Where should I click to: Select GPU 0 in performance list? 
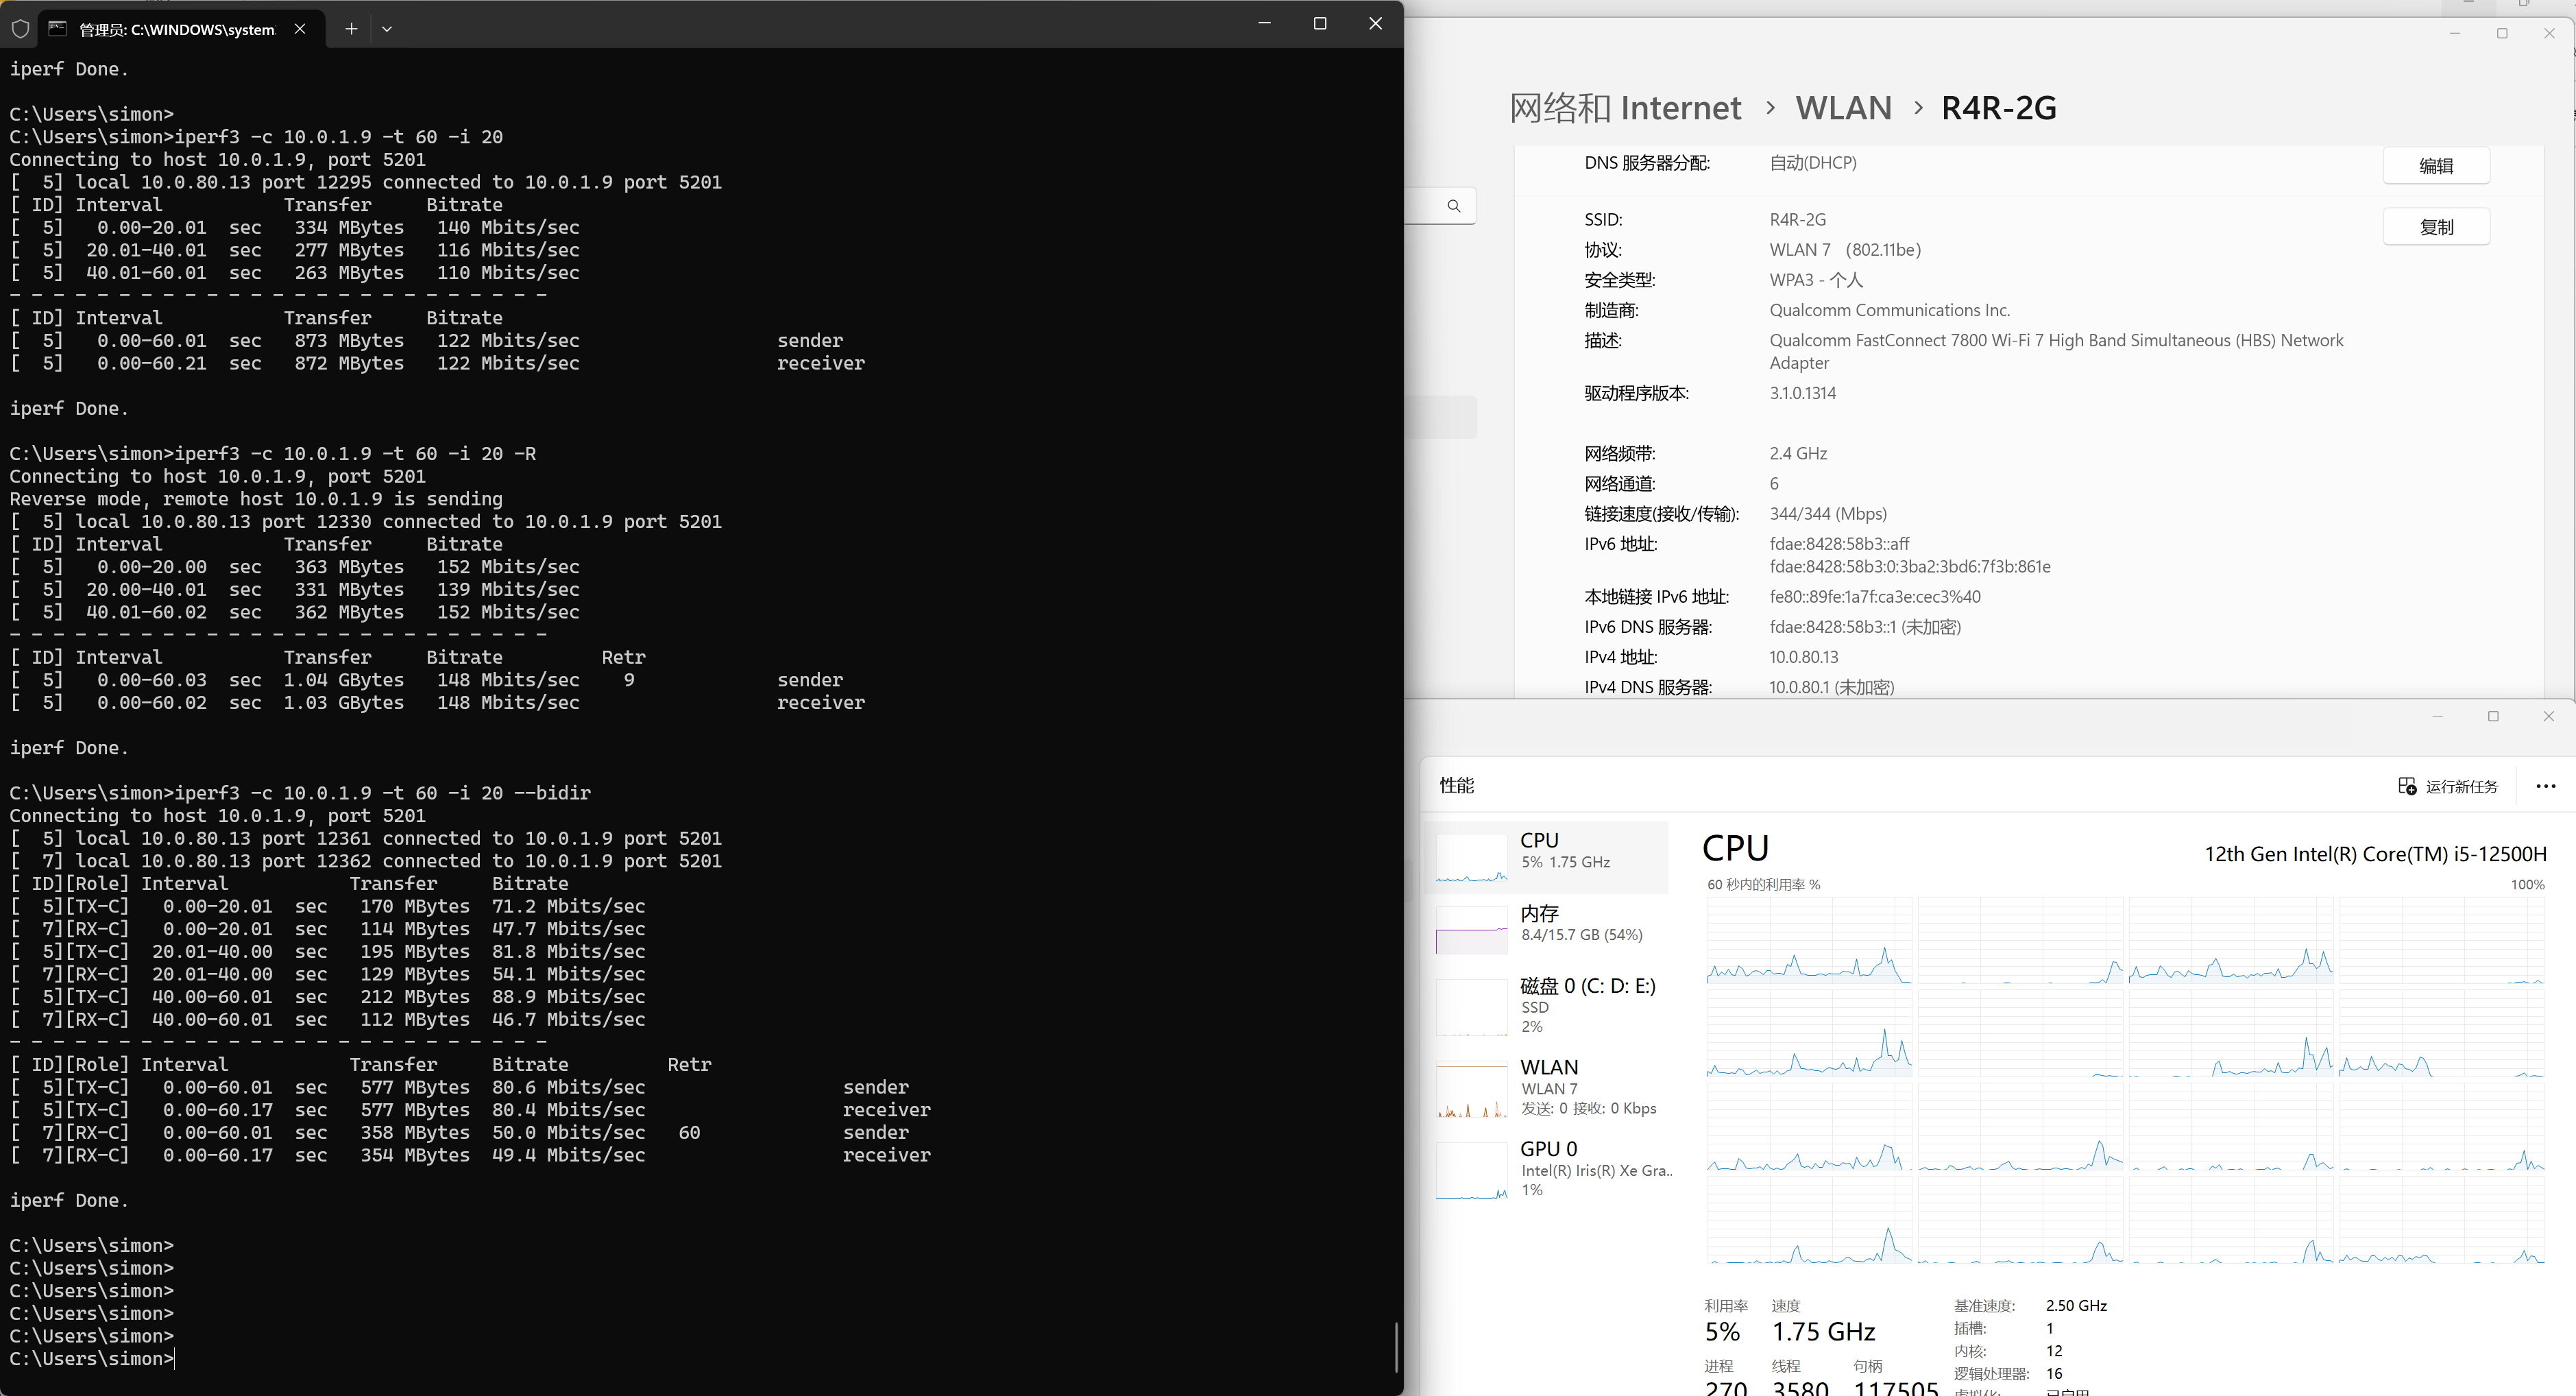click(x=1547, y=1169)
